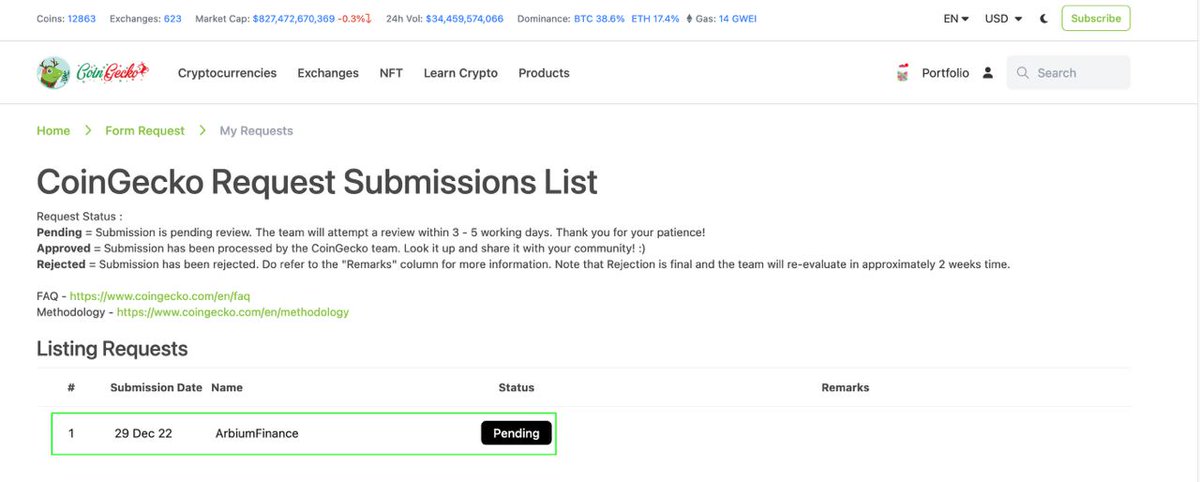This screenshot has height=482, width=1200.
Task: Click the candy portfolio icon
Action: tap(903, 73)
